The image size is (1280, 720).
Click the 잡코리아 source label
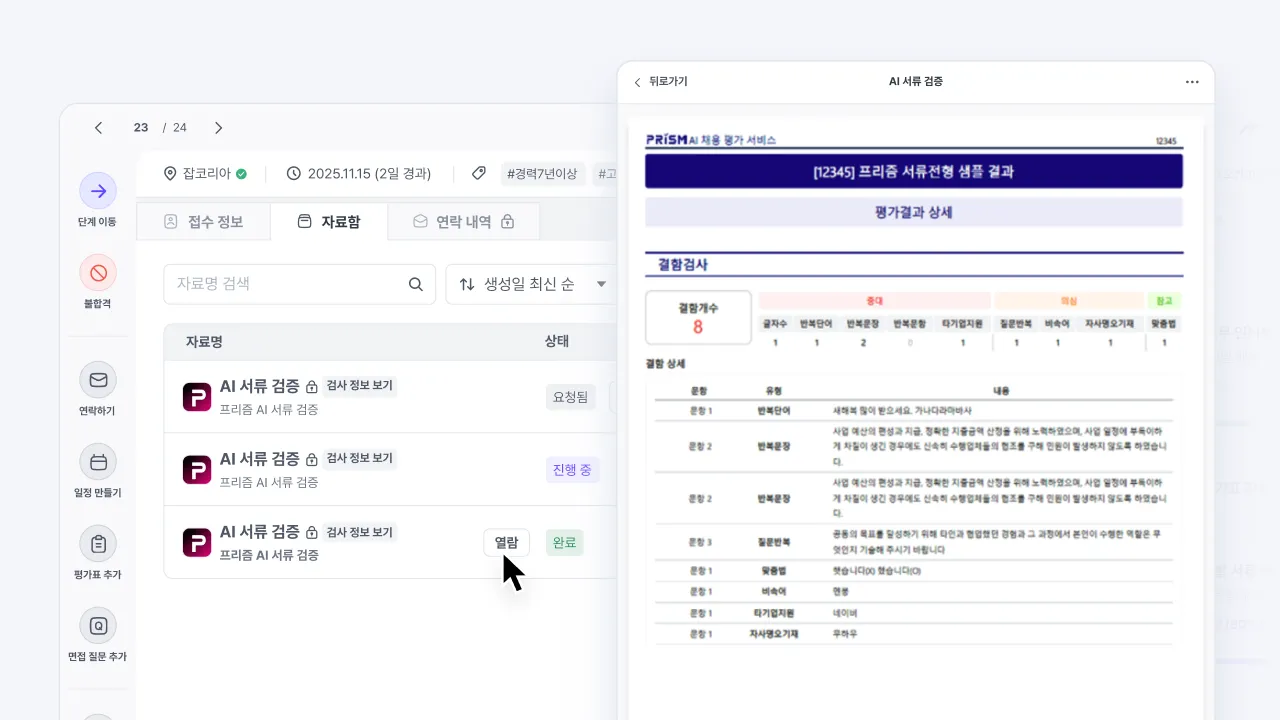(x=207, y=173)
